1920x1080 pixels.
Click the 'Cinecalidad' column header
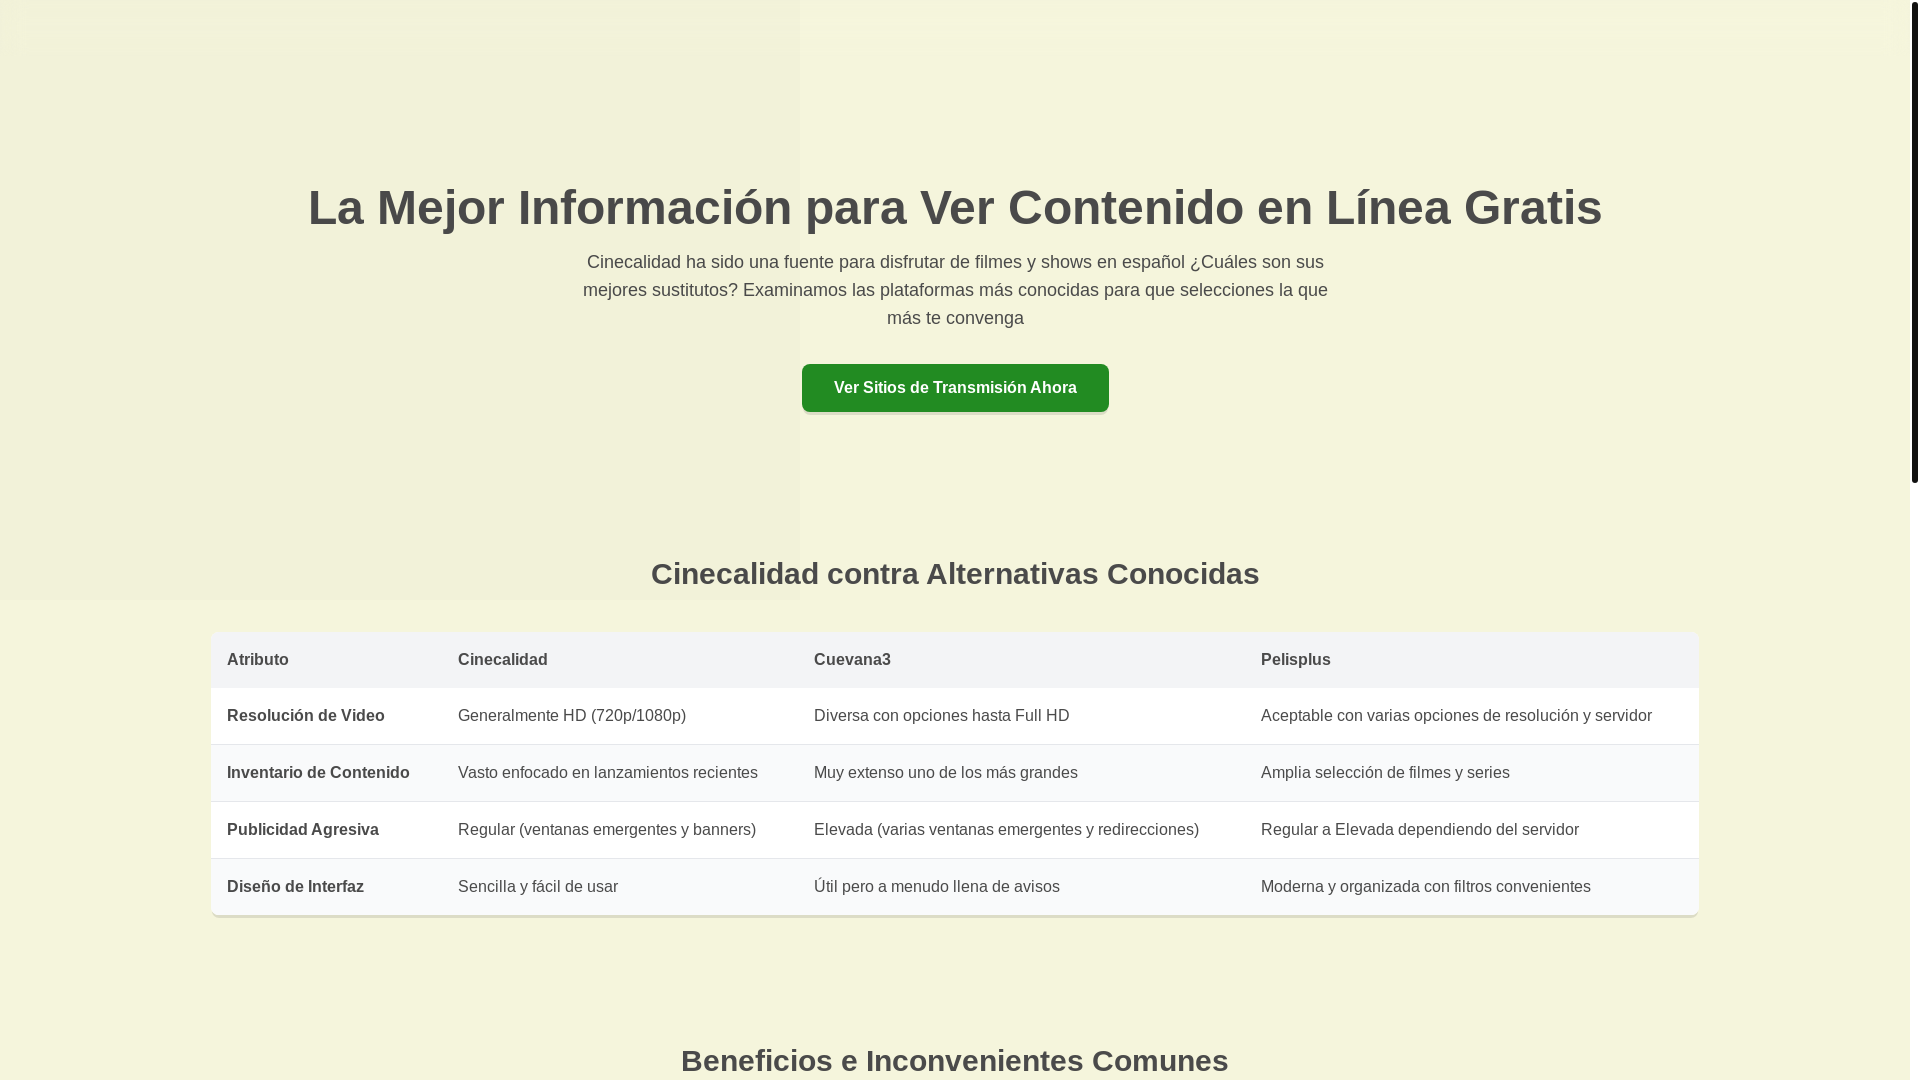pos(620,660)
